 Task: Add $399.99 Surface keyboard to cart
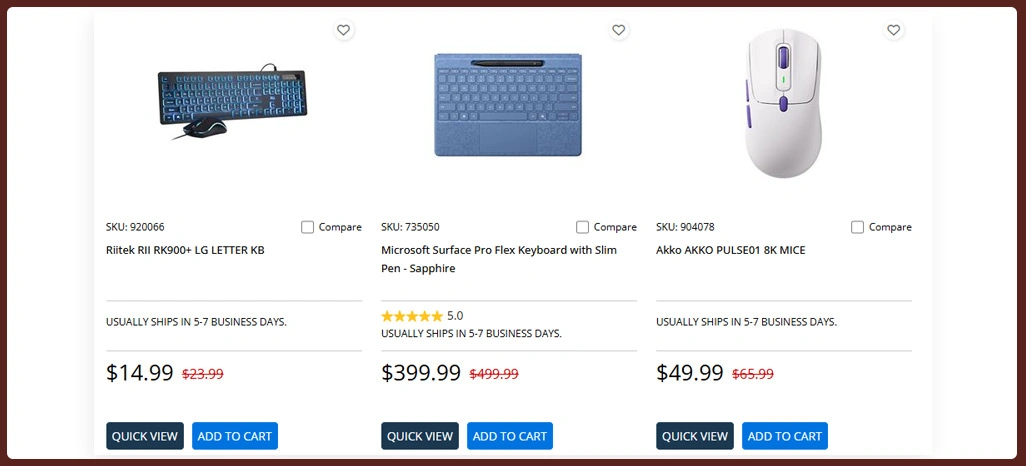(x=510, y=436)
